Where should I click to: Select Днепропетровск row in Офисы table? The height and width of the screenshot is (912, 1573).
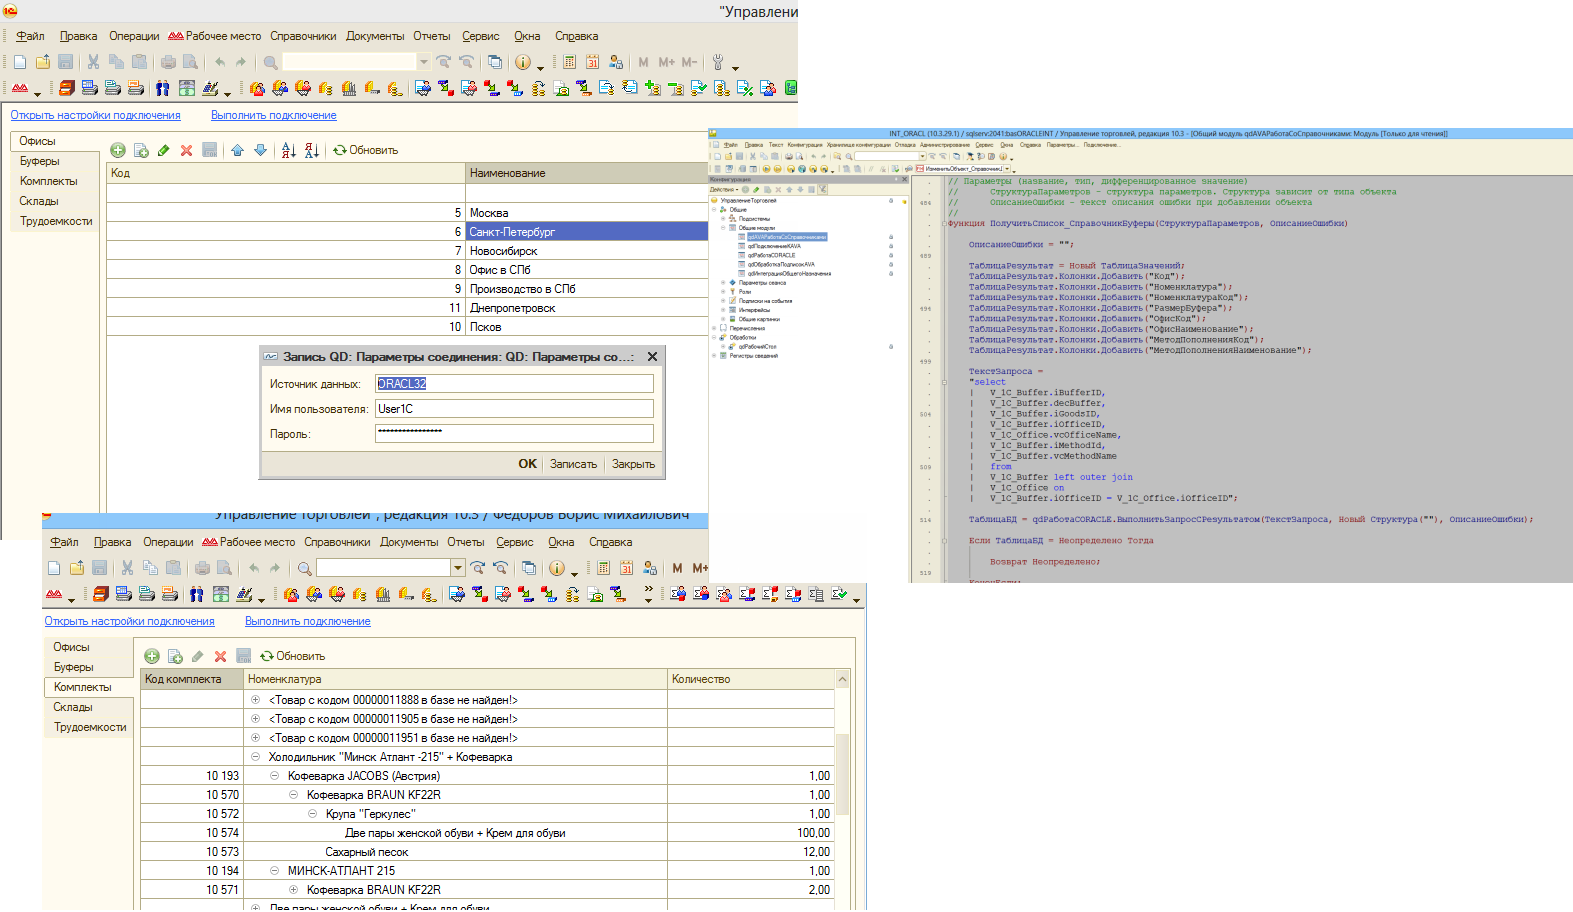(408, 308)
